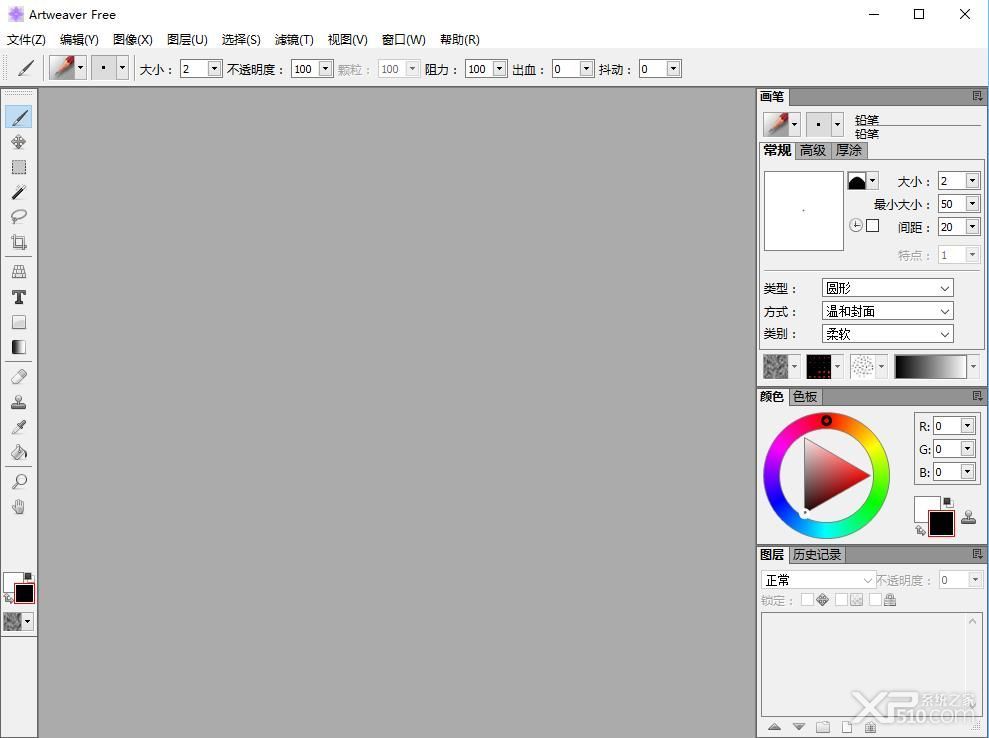Open the 方式 dropdown showing 温和封面
This screenshot has height=738, width=989.
pyautogui.click(x=887, y=311)
